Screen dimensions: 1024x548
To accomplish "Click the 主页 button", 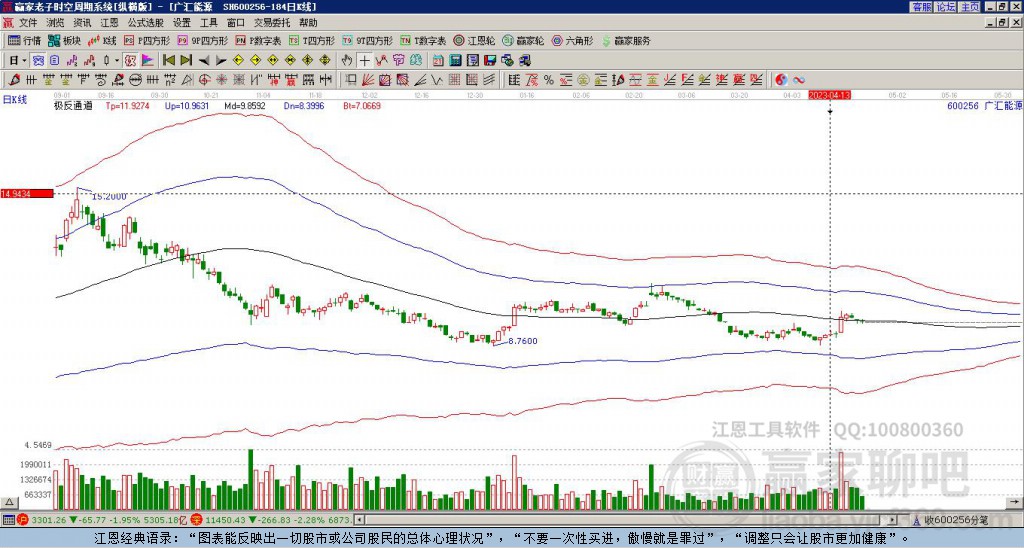I will point(970,7).
